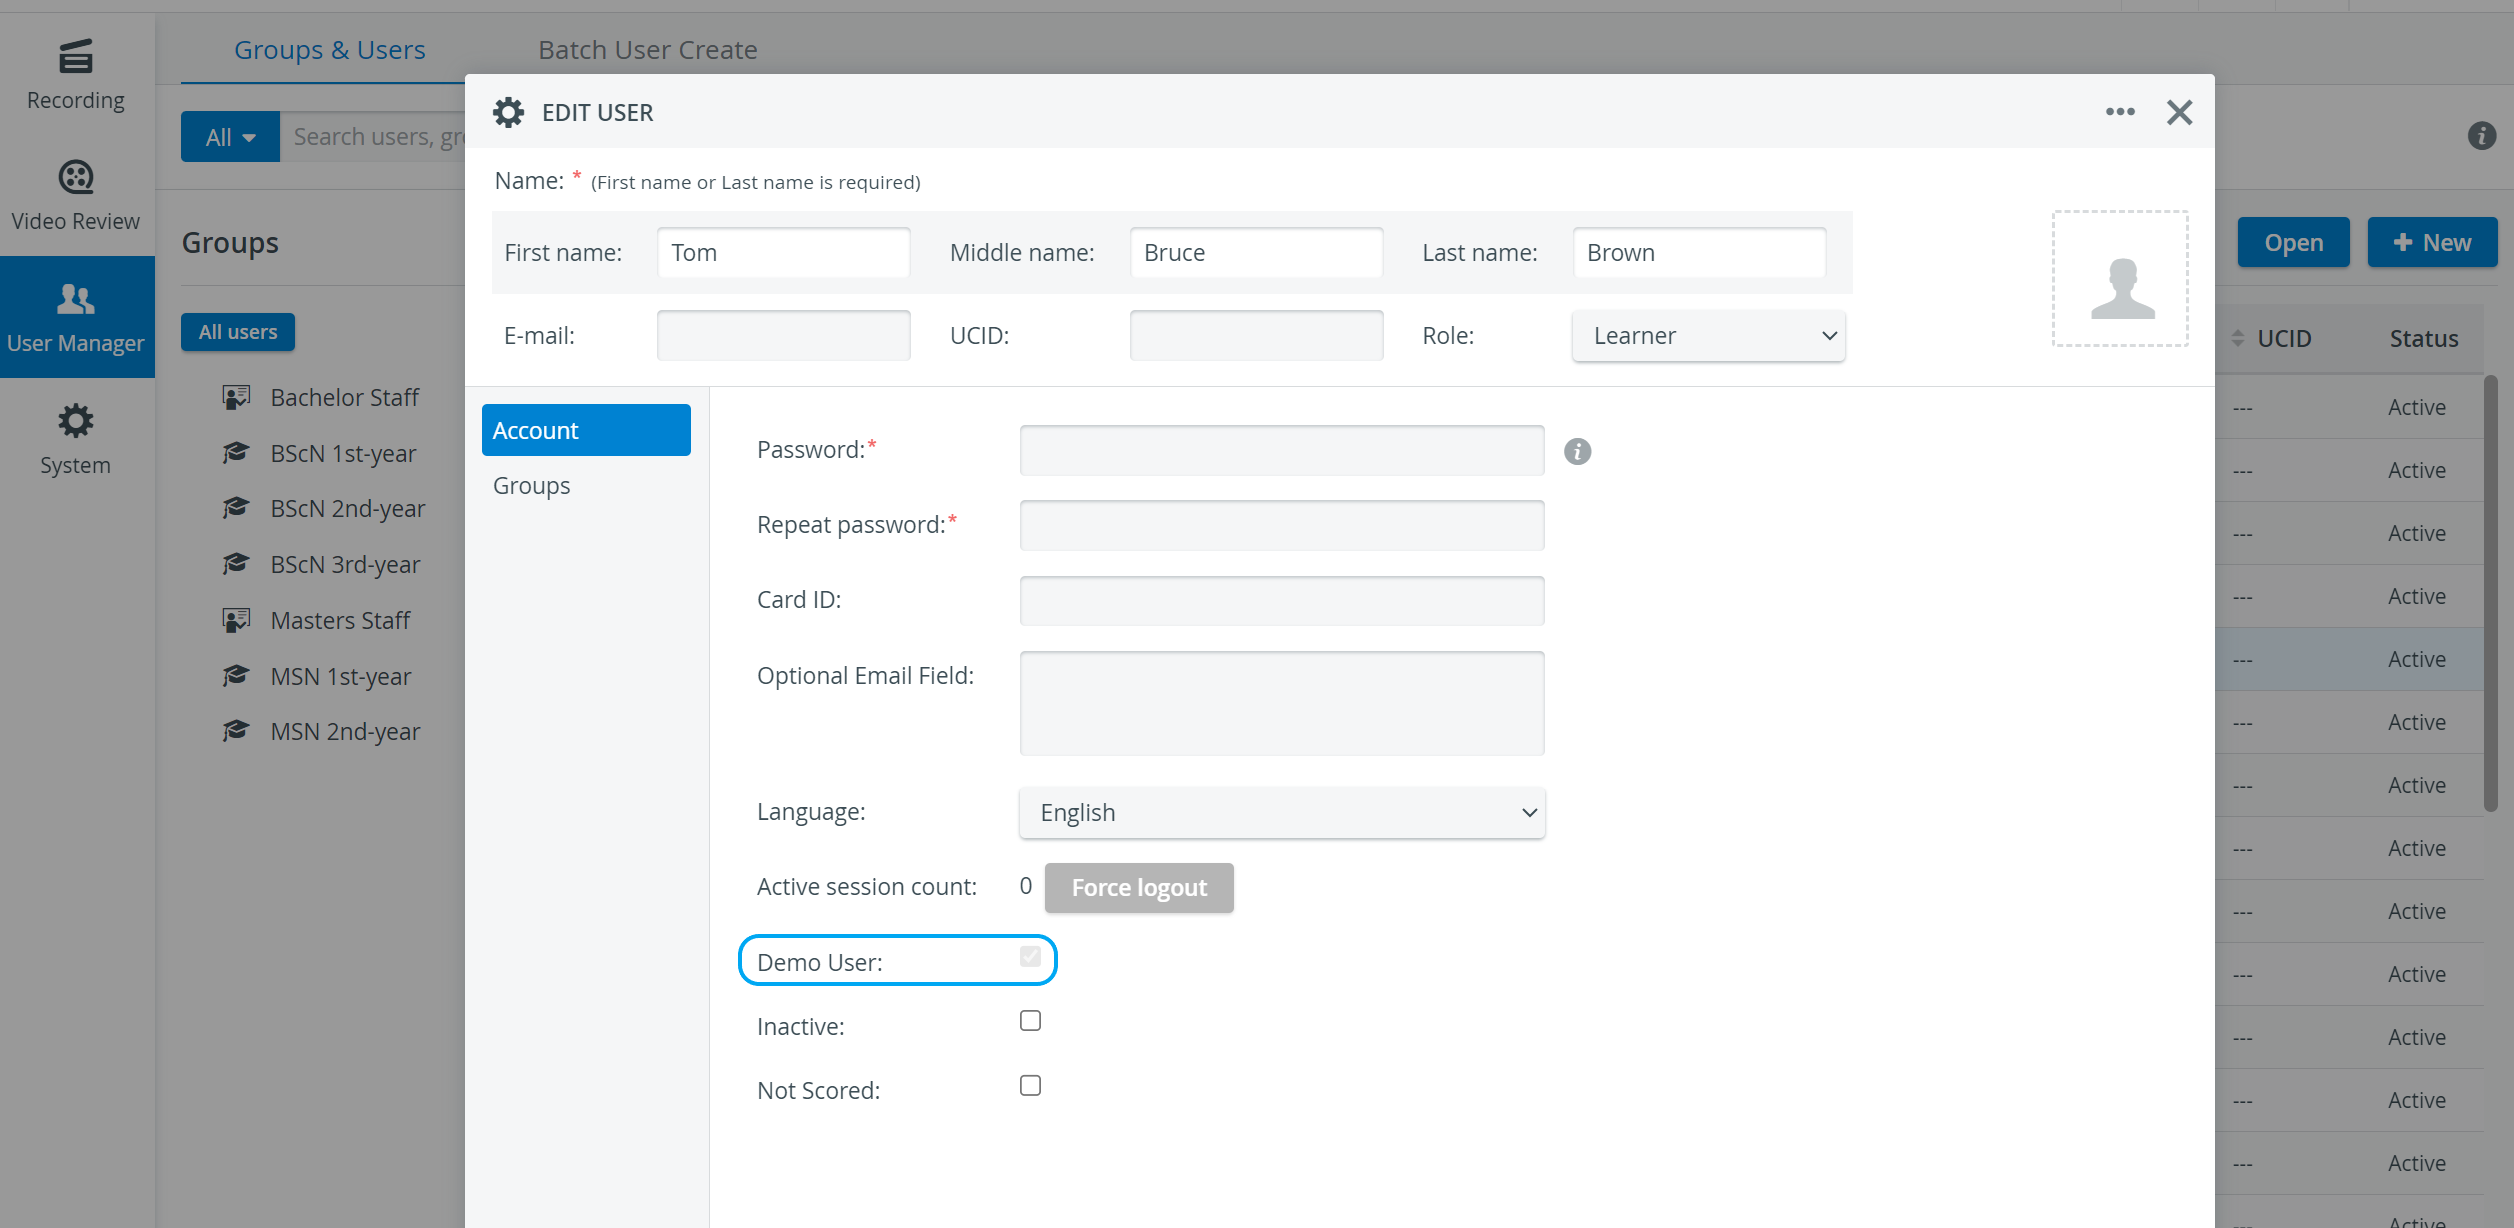Open the three-dot more options menu
The width and height of the screenshot is (2514, 1228).
tap(2120, 112)
